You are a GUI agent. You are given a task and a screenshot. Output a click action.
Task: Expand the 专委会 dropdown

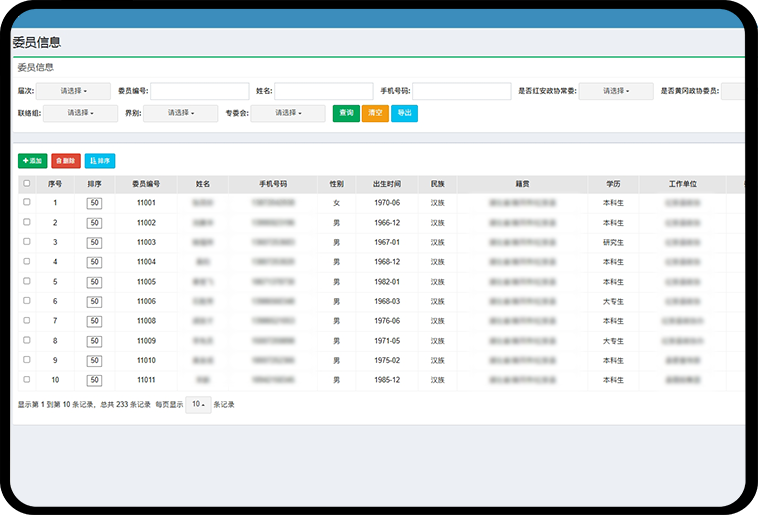[x=288, y=113]
